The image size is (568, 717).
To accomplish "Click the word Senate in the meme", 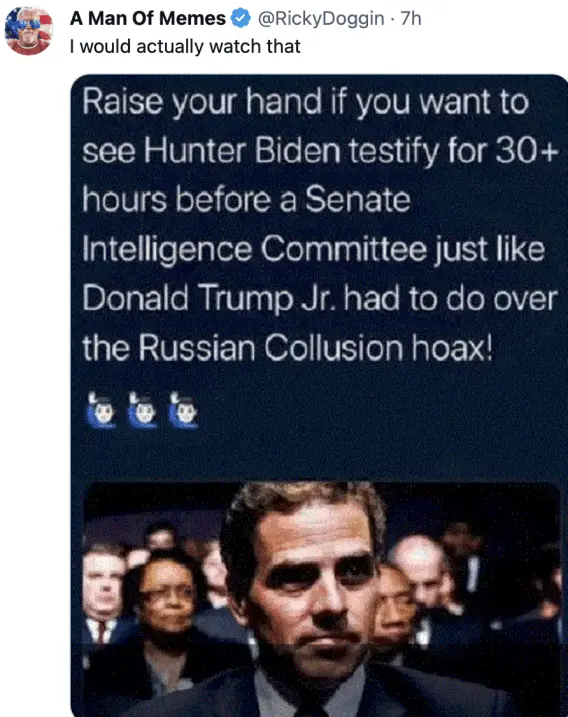I will point(358,200).
